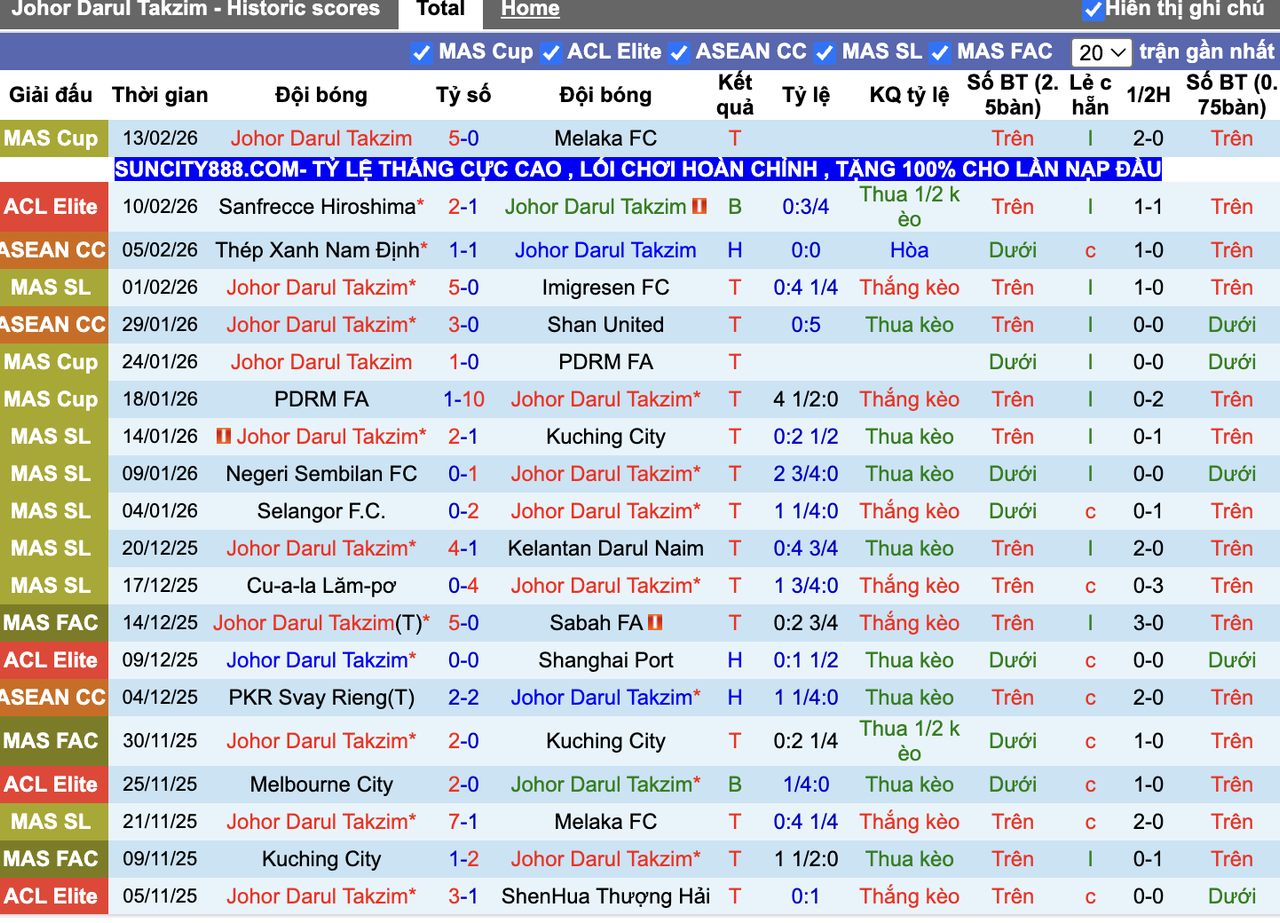1280x923 pixels.
Task: Open Imigresen FC team link
Action: point(606,287)
